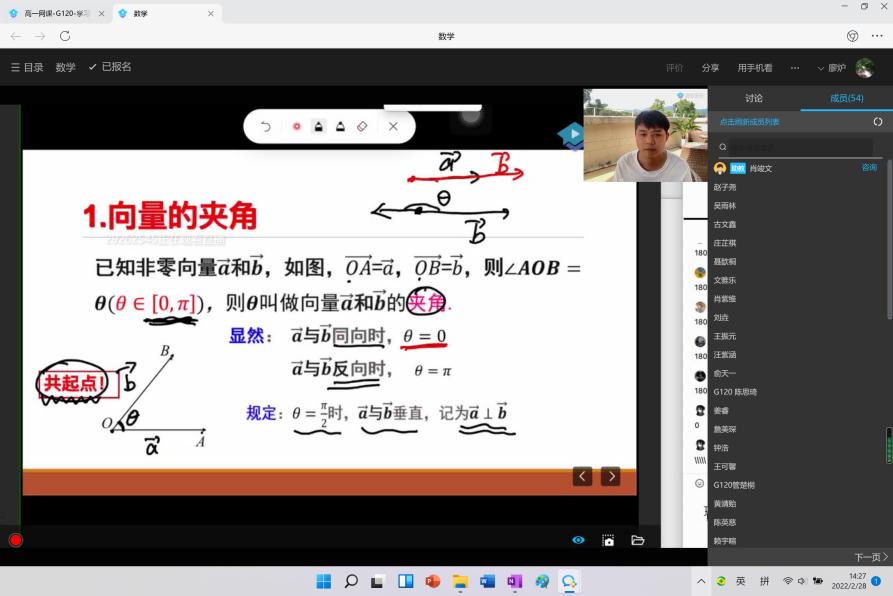Select the red dot laser pointer tool
The height and width of the screenshot is (596, 893).
pos(296,127)
